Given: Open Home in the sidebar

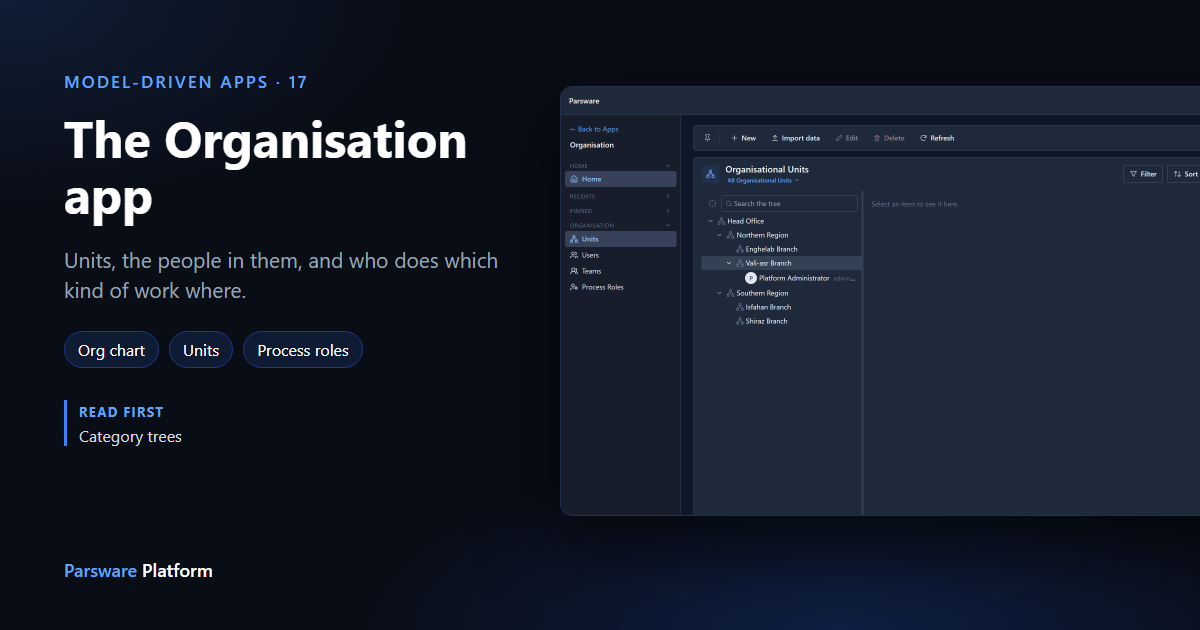Looking at the screenshot, I should point(621,179).
